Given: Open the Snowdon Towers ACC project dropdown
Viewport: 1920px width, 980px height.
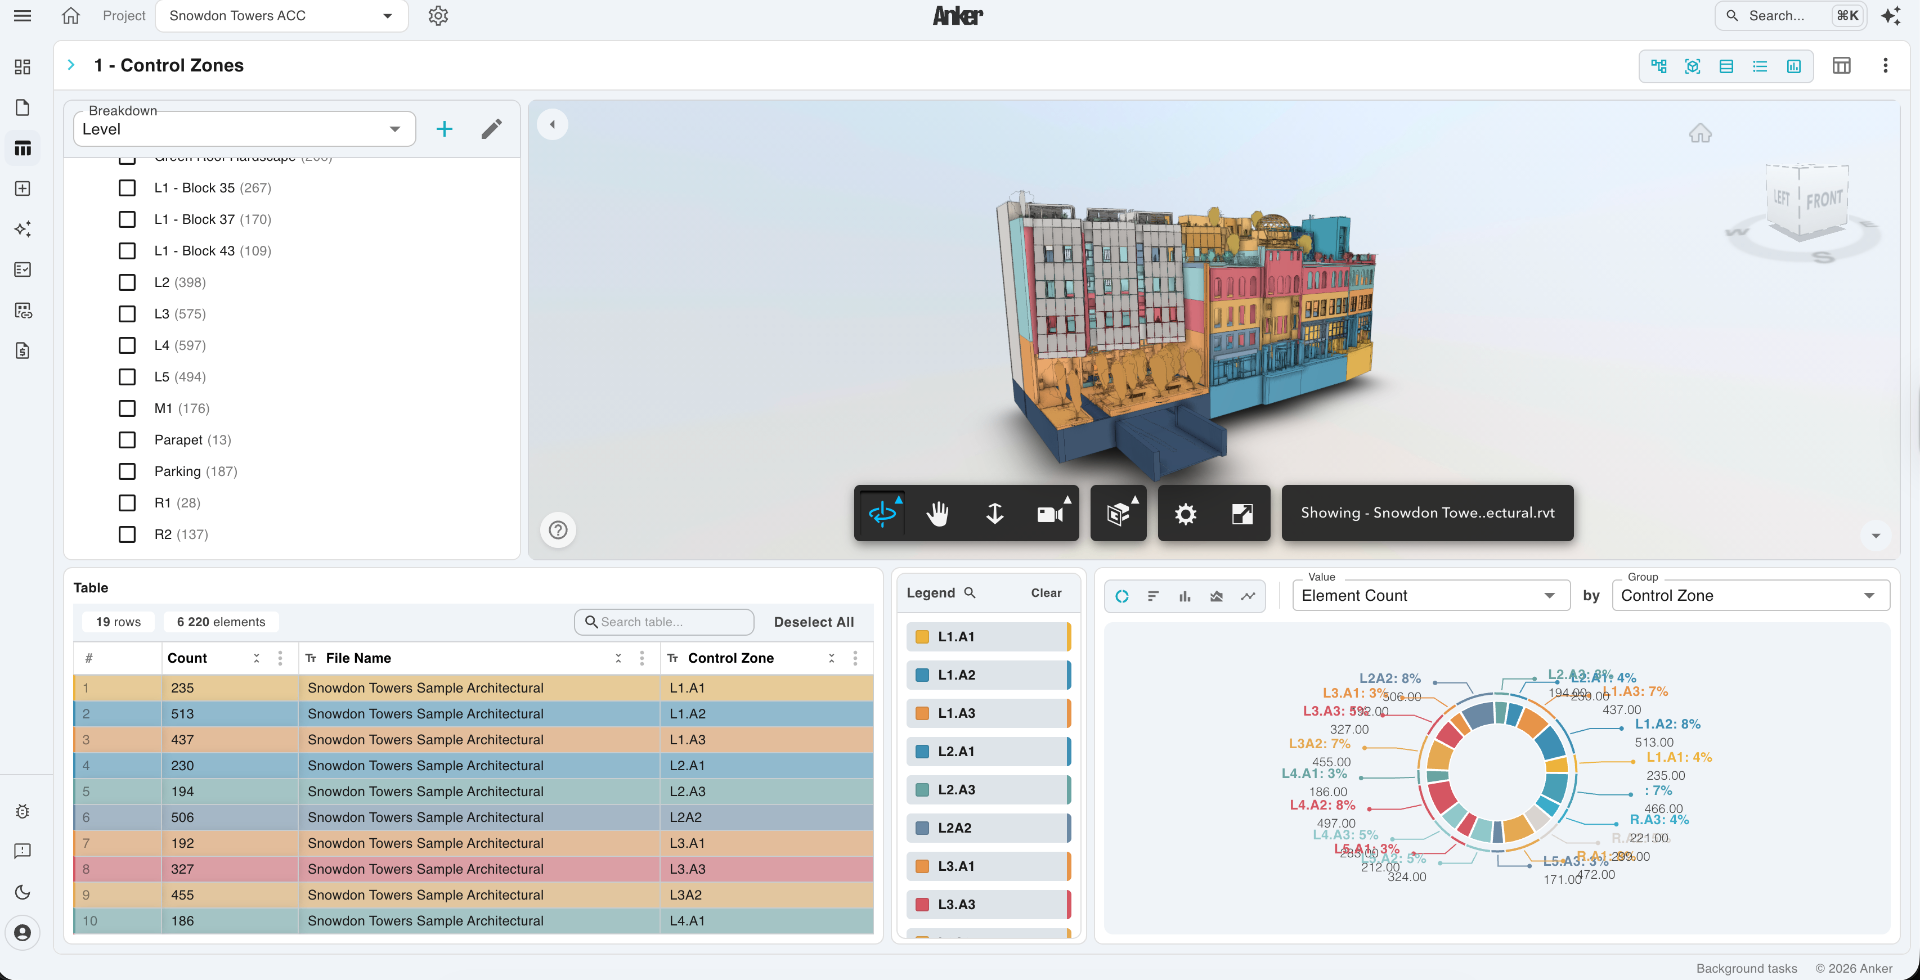Looking at the screenshot, I should point(281,16).
